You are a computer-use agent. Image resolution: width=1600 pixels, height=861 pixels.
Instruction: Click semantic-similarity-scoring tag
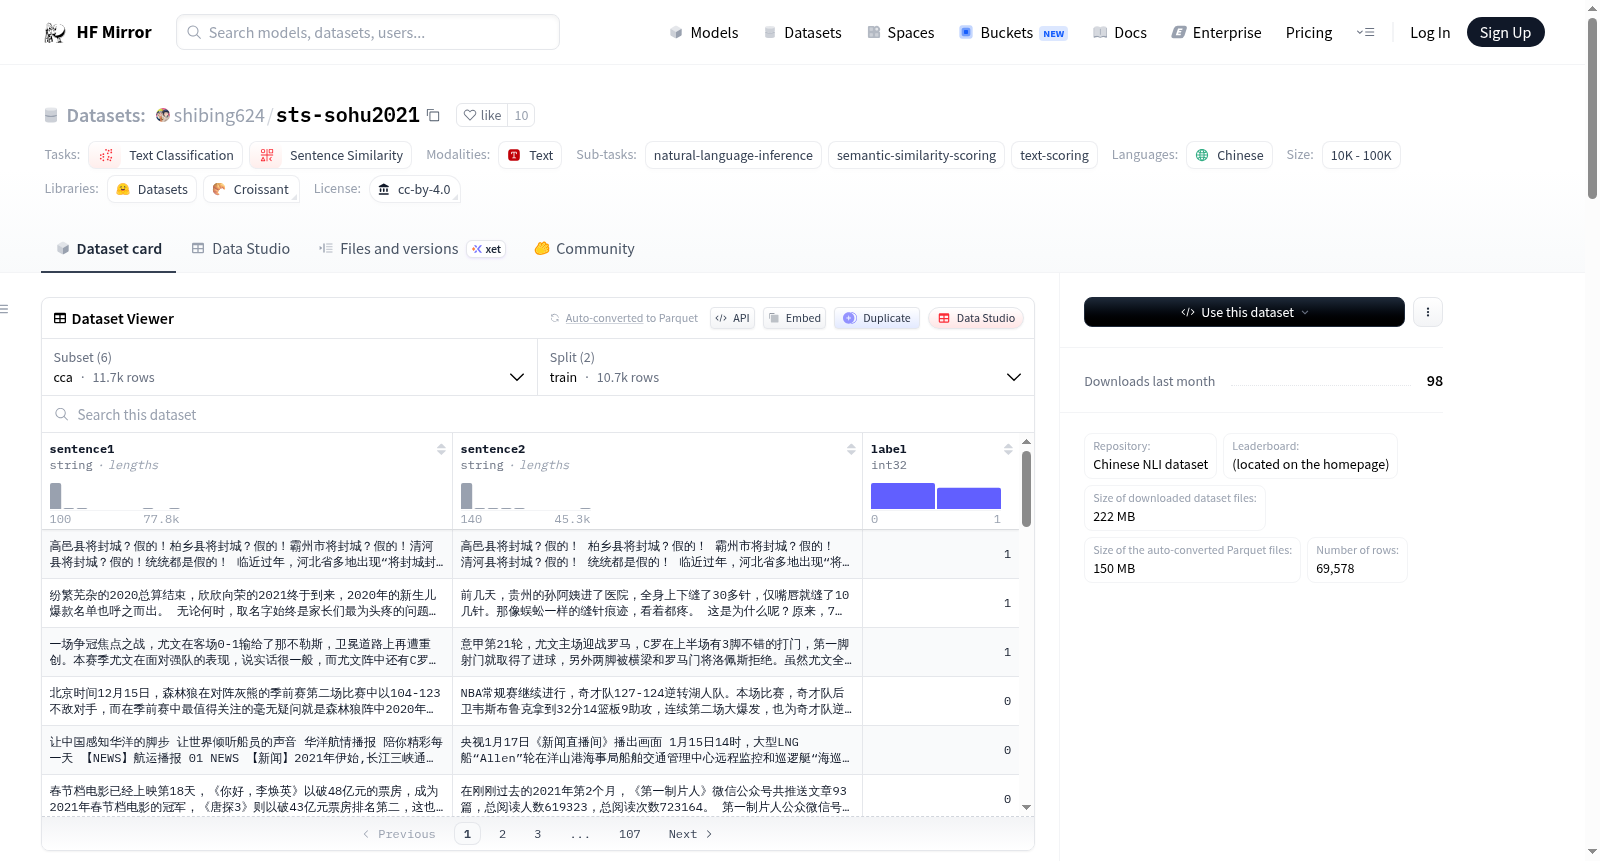click(916, 155)
